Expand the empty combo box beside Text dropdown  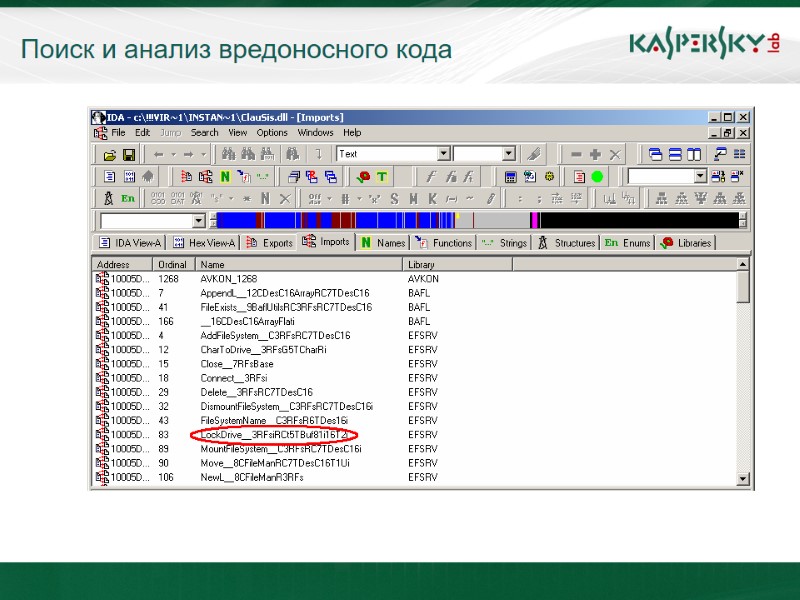click(510, 152)
